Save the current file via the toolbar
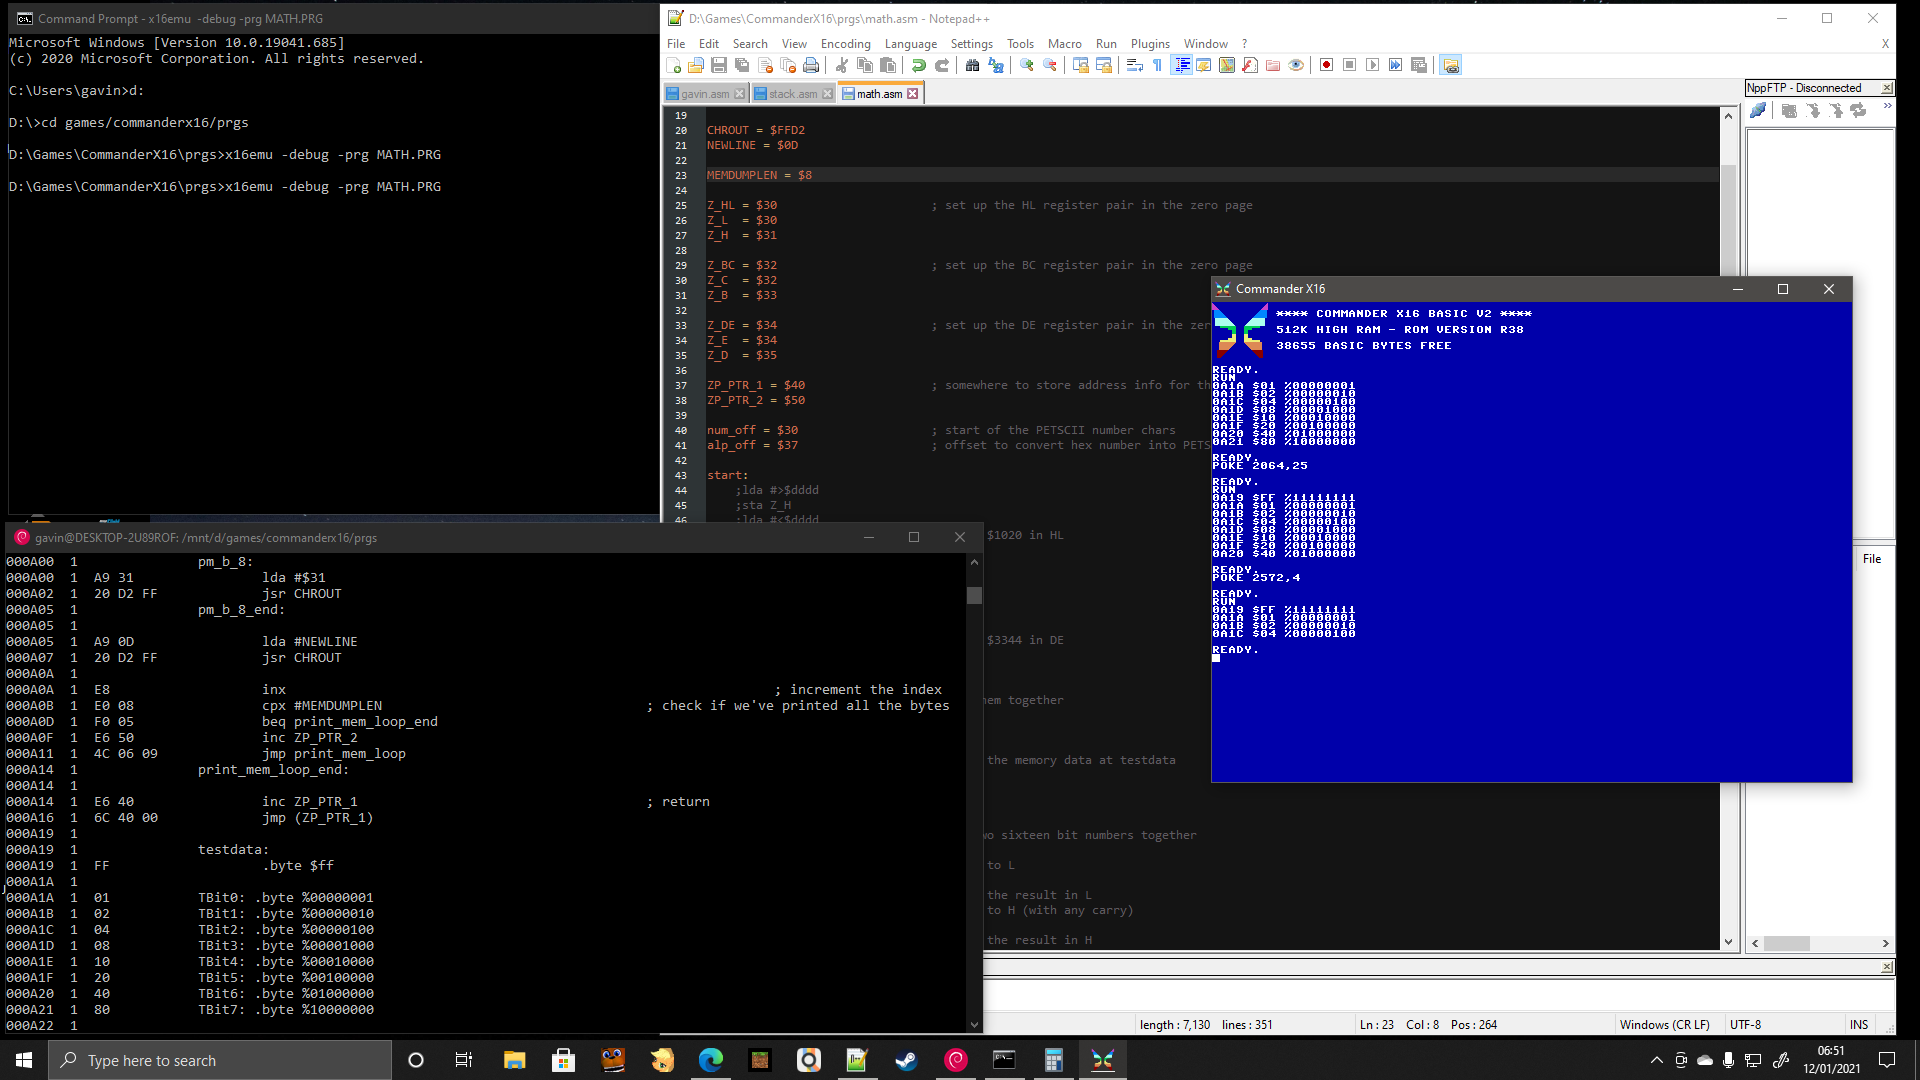The height and width of the screenshot is (1080, 1920). [x=719, y=65]
